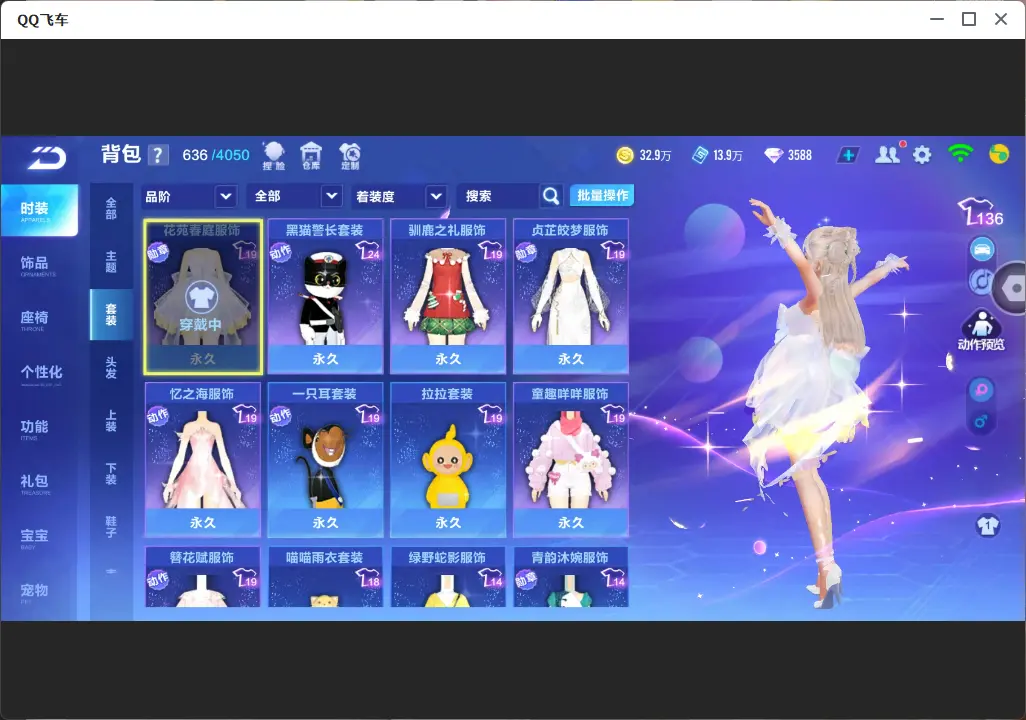Open the friends list icon
The image size is (1026, 720).
[887, 154]
